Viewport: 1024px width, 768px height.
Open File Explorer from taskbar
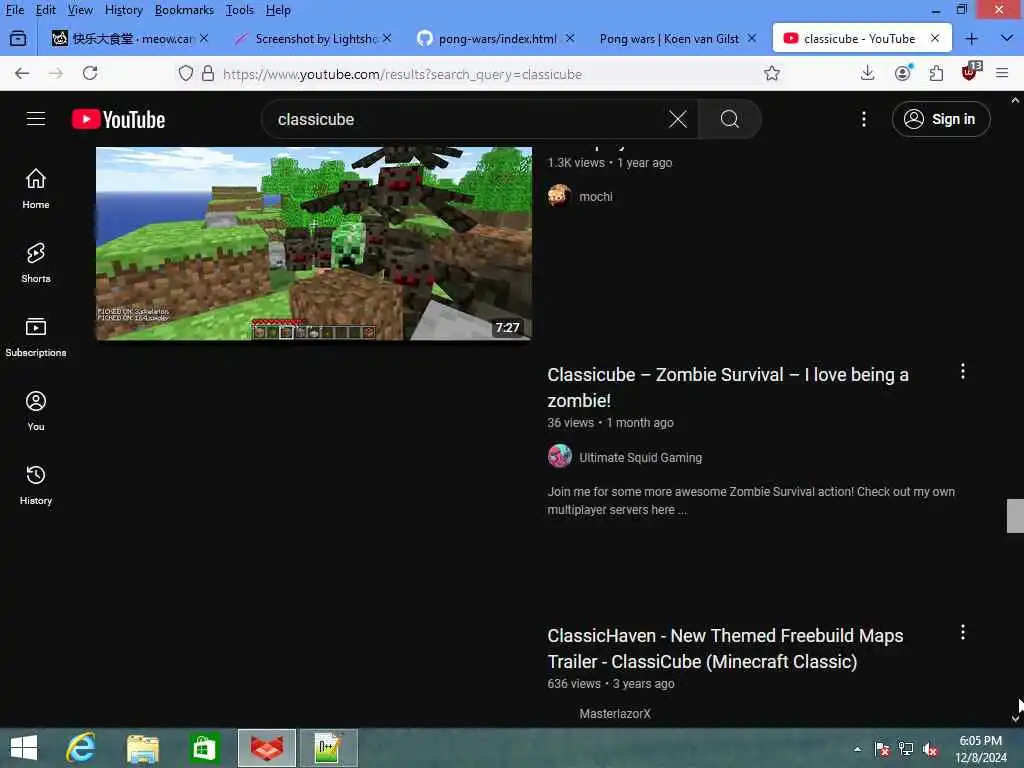point(142,748)
